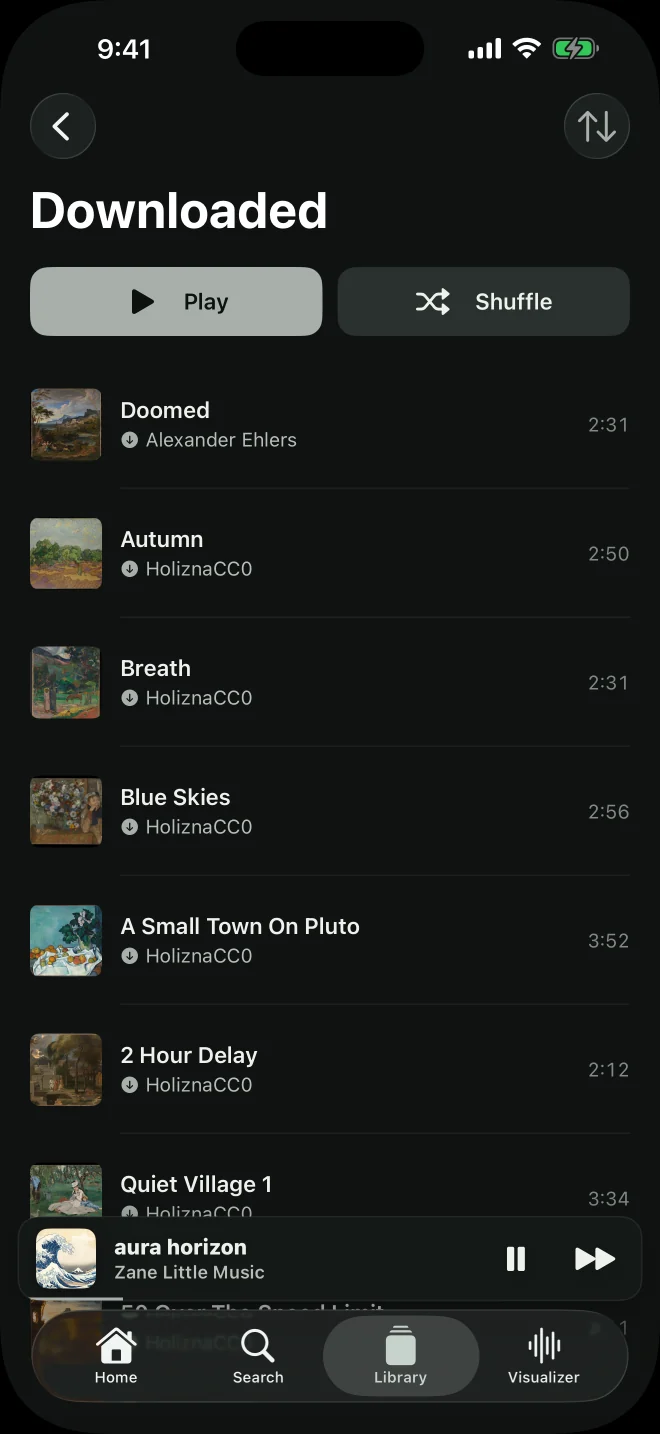
Task: Click the downloaded icon beside Alexander Ehlers
Action: (x=129, y=440)
